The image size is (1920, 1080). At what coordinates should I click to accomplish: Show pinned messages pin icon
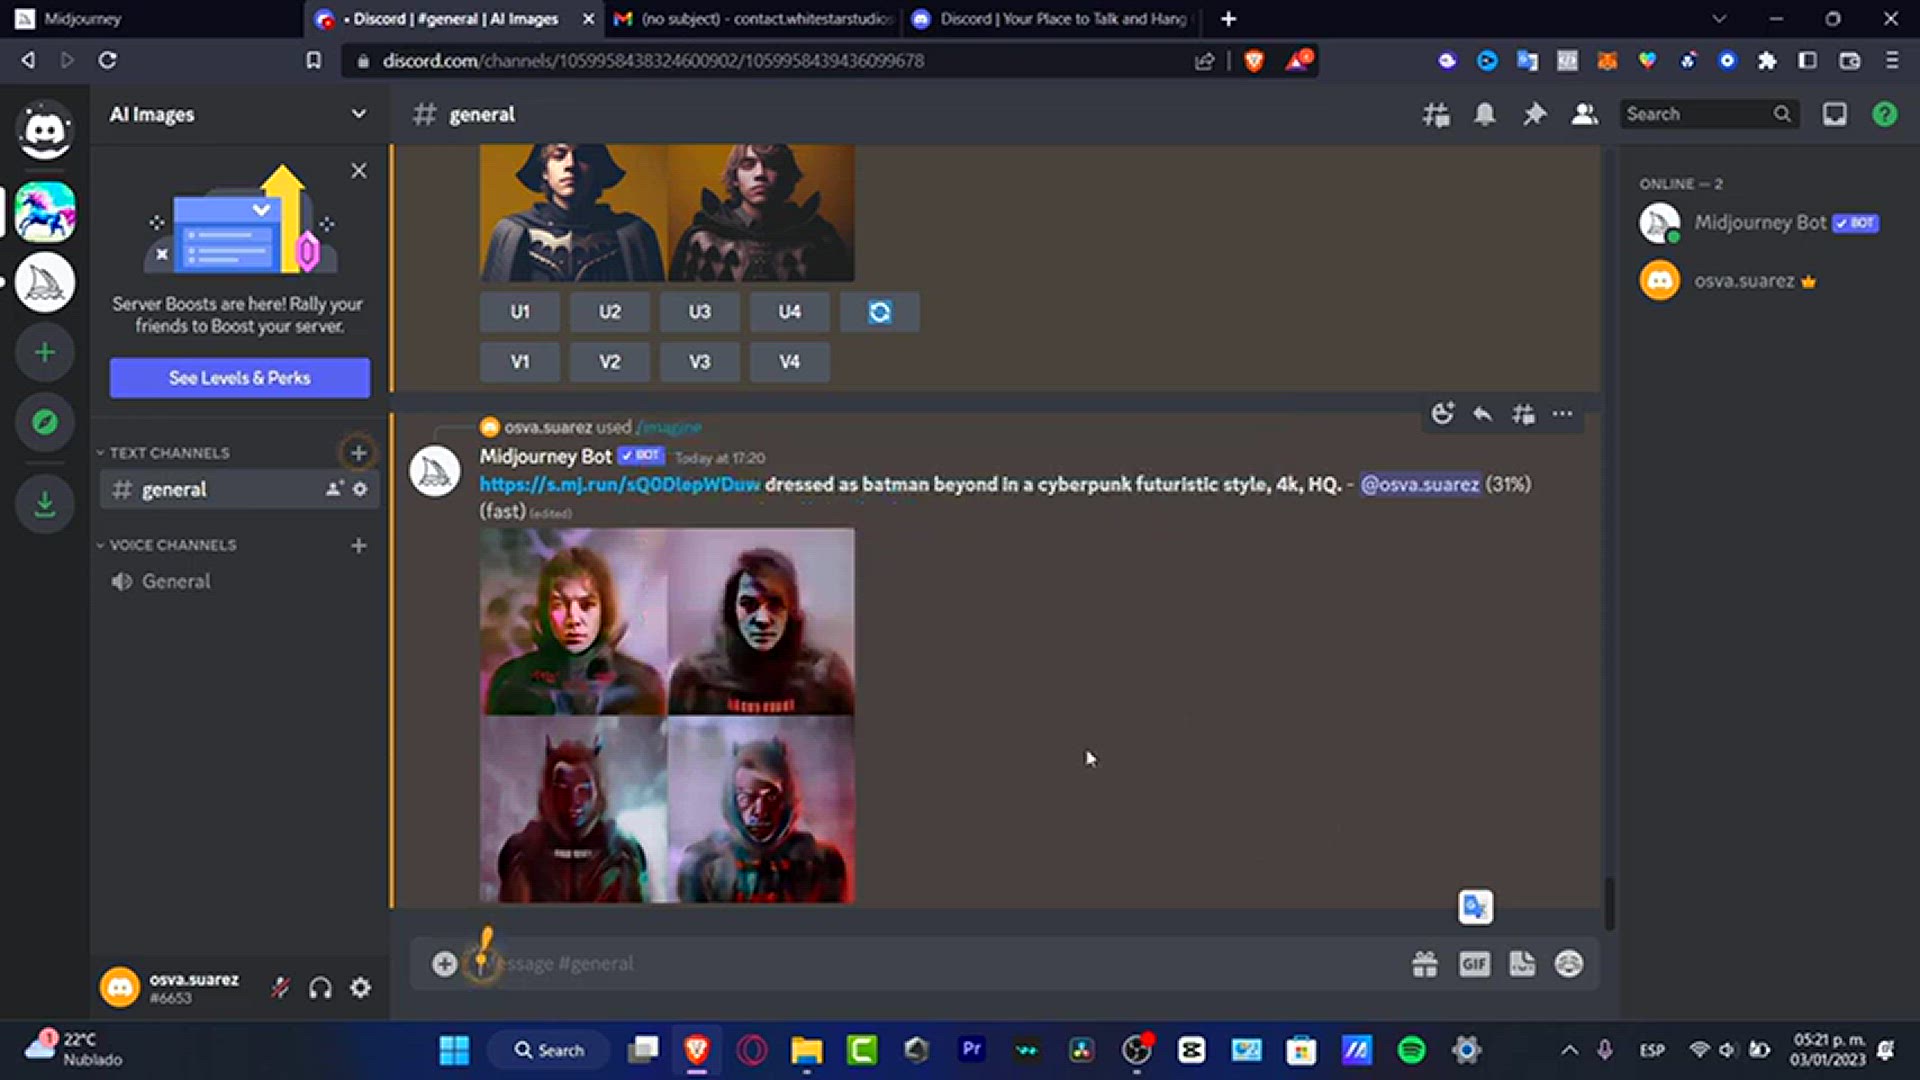pyautogui.click(x=1534, y=115)
